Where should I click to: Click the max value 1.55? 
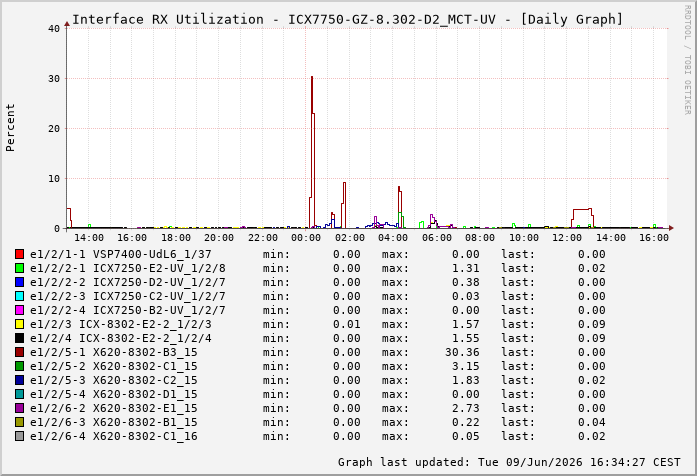point(466,338)
